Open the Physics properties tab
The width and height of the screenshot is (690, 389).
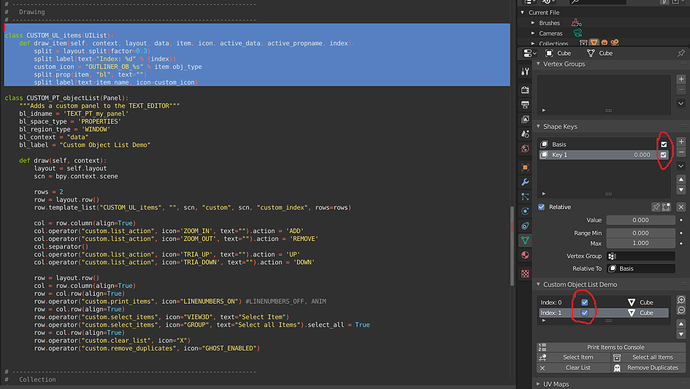click(525, 211)
